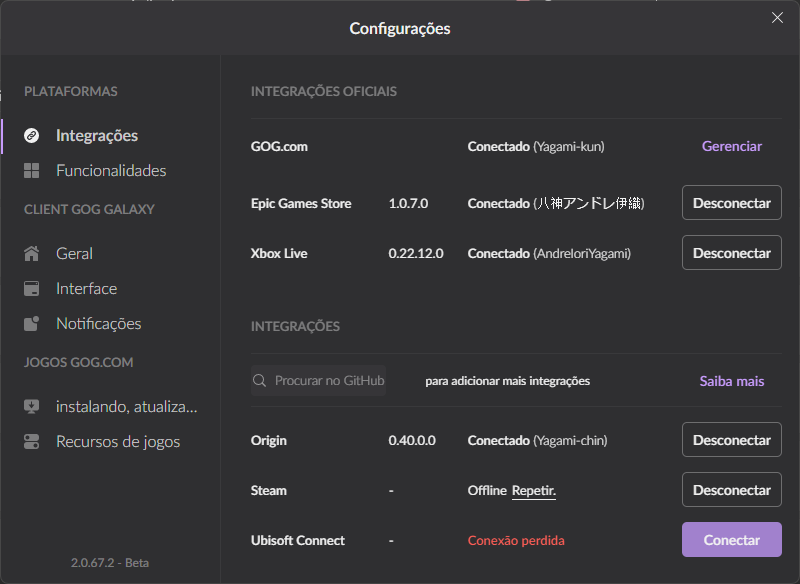This screenshot has width=800, height=584.
Task: Focus the Procurar no GitHub search field
Action: point(318,380)
